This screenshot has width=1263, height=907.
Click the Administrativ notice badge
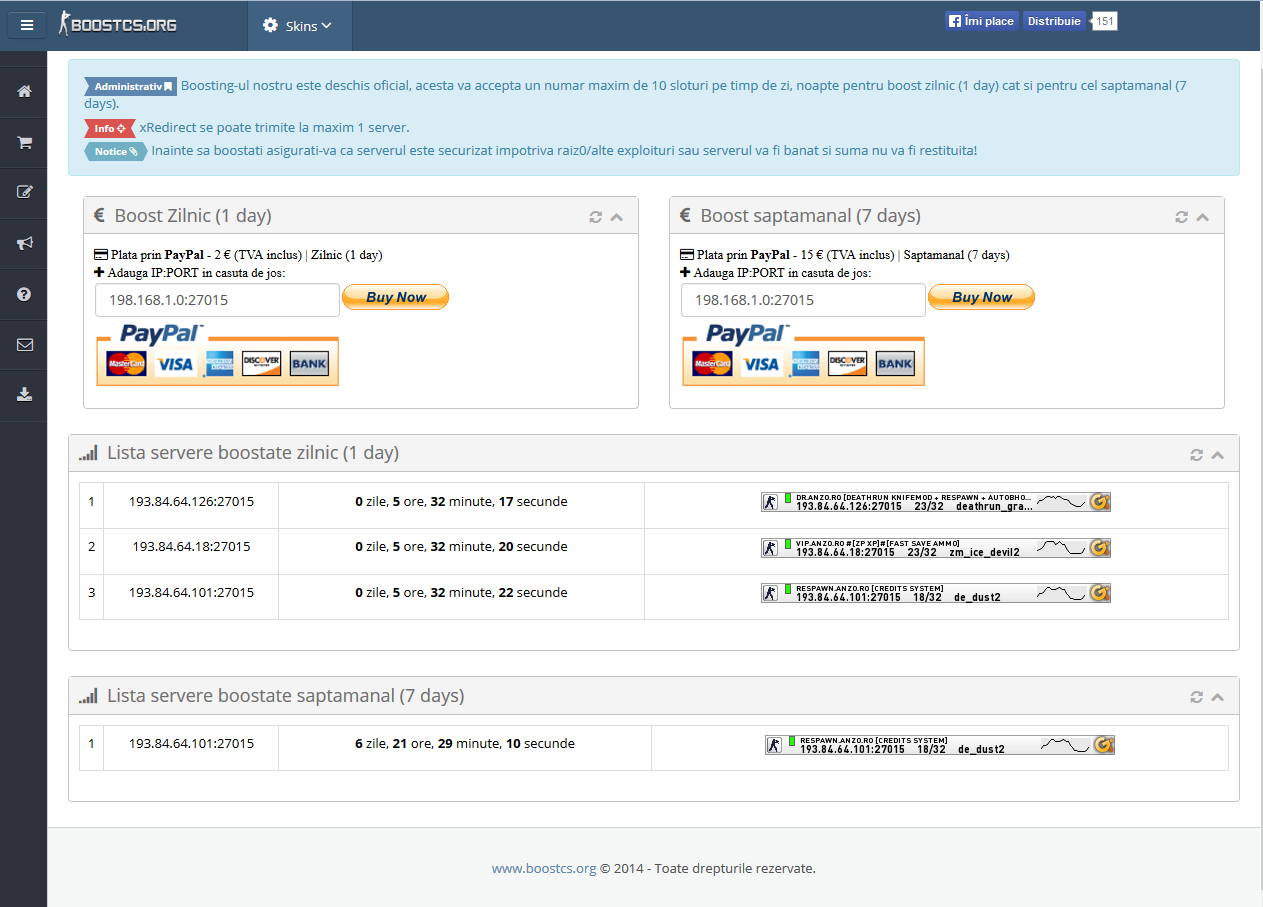[x=130, y=87]
